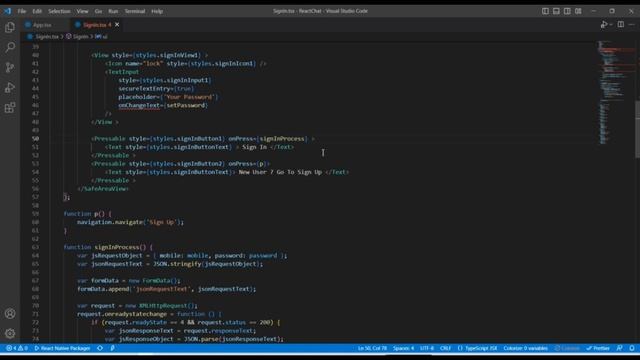This screenshot has height=360, width=640.
Task: Click Ln 50, Col 78 cursor position
Action: click(372, 348)
